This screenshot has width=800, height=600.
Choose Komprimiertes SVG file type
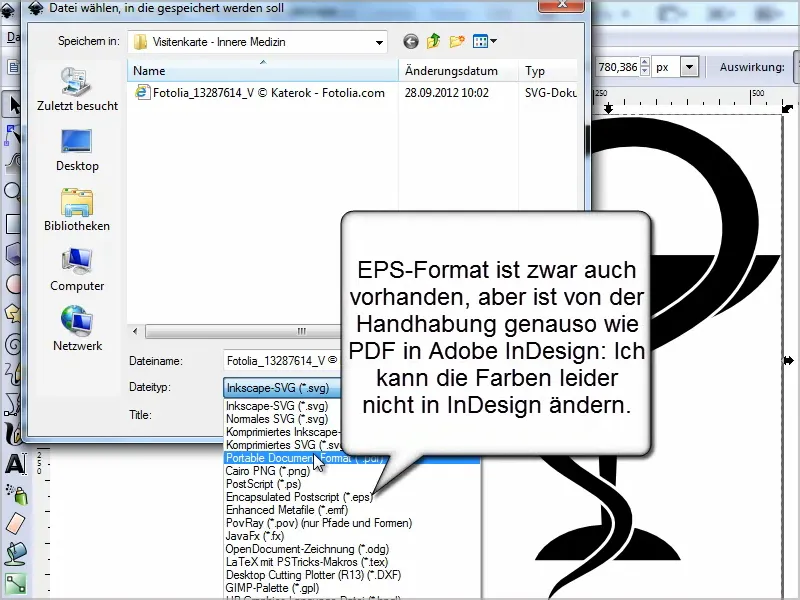coord(283,445)
